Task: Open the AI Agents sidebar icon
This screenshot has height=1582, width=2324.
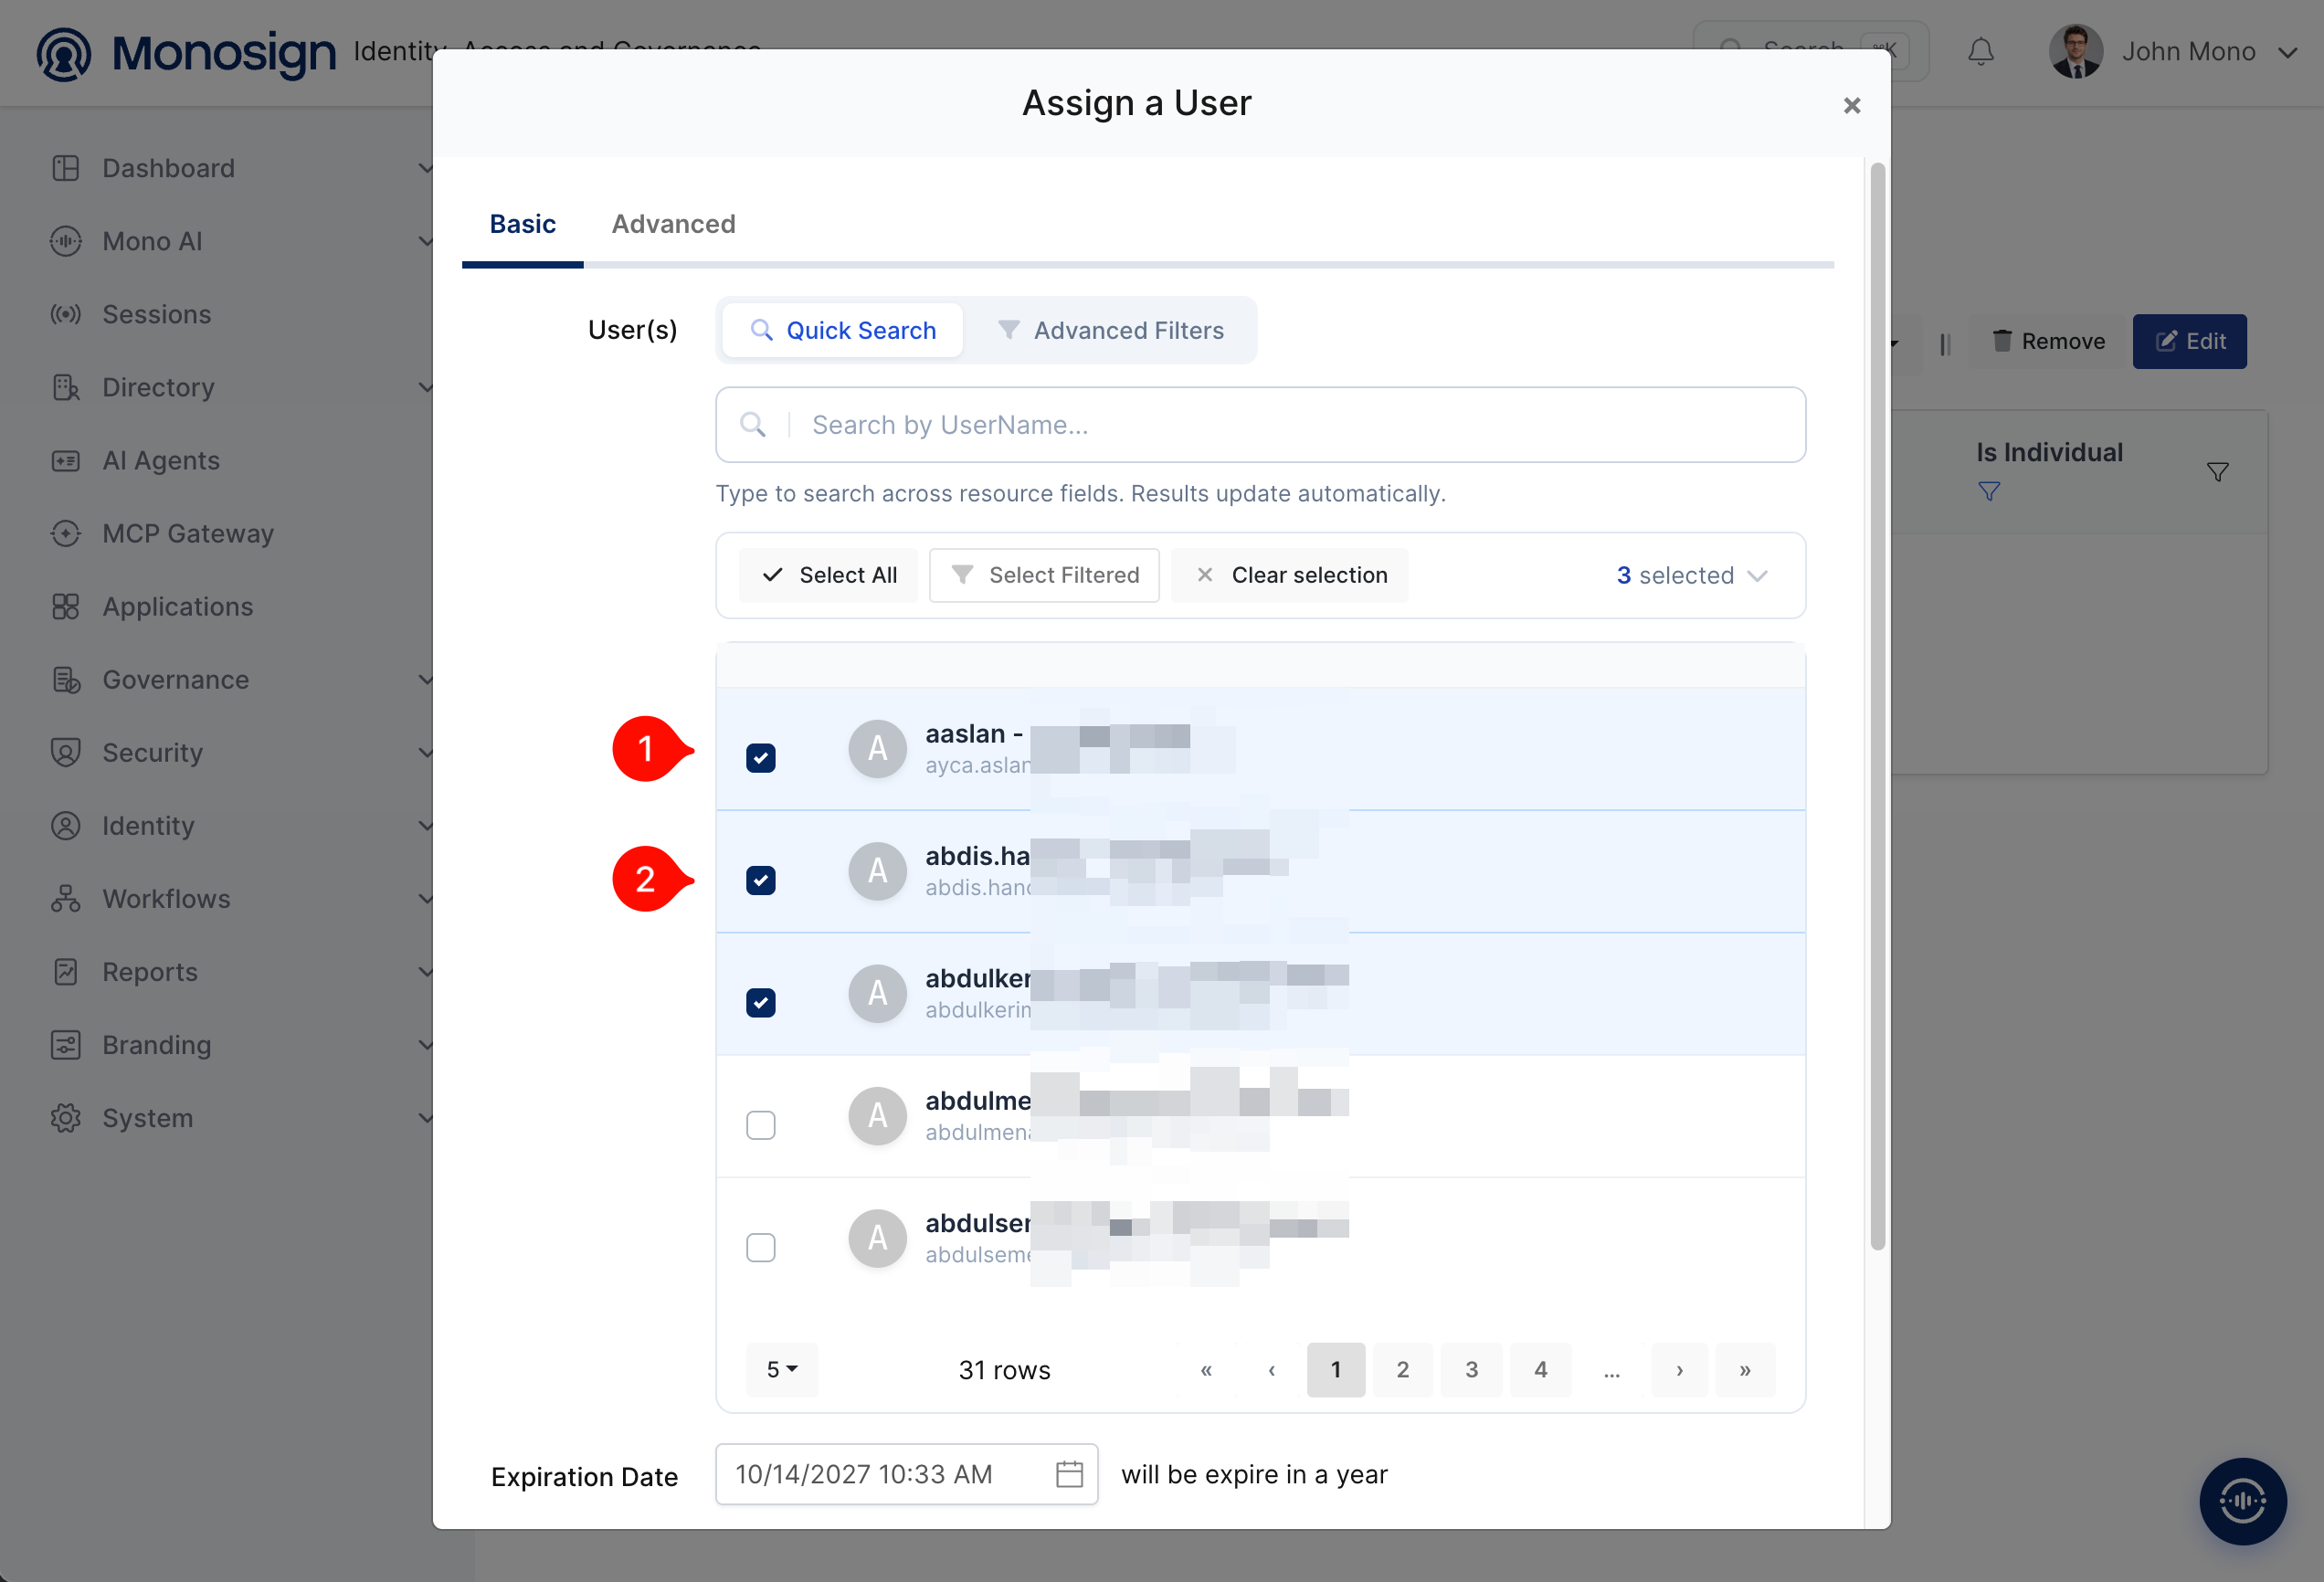Action: pyautogui.click(x=66, y=460)
